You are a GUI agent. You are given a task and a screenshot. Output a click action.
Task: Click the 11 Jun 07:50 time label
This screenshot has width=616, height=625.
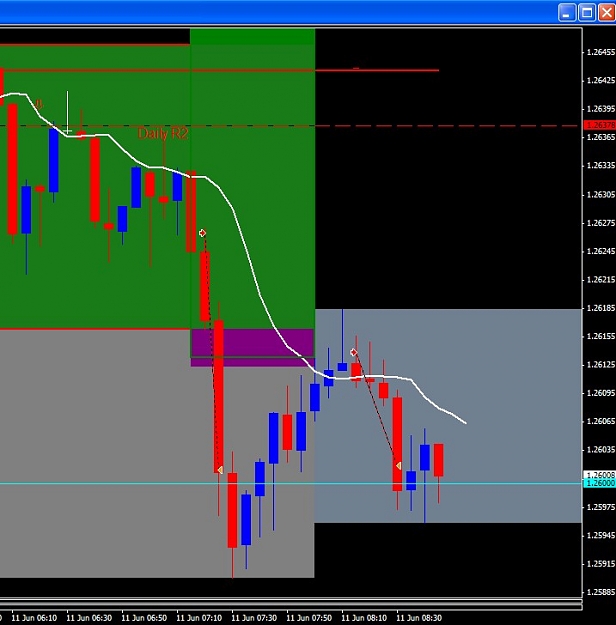pyautogui.click(x=309, y=618)
